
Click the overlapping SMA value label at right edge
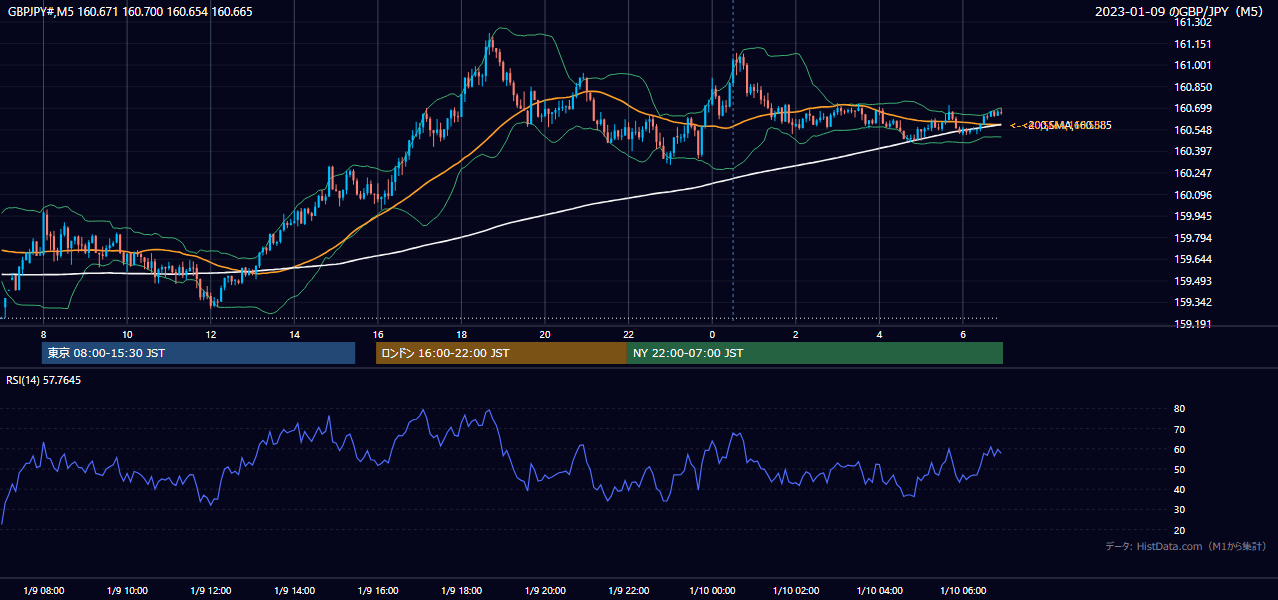pyautogui.click(x=1061, y=125)
